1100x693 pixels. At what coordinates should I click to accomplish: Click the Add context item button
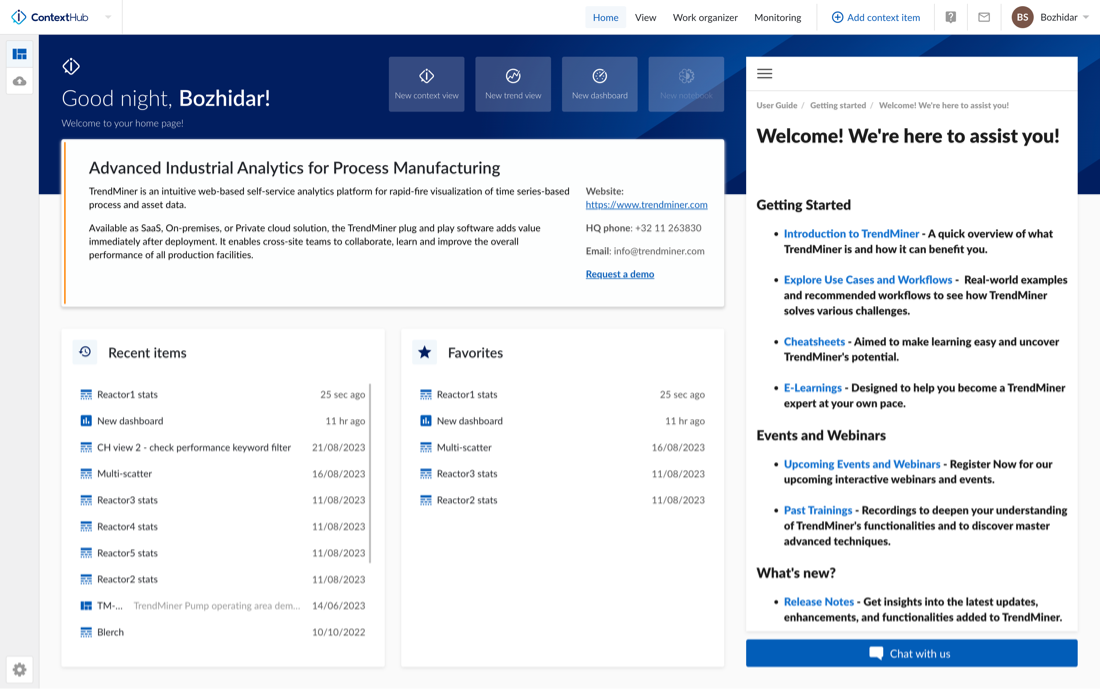pos(875,17)
